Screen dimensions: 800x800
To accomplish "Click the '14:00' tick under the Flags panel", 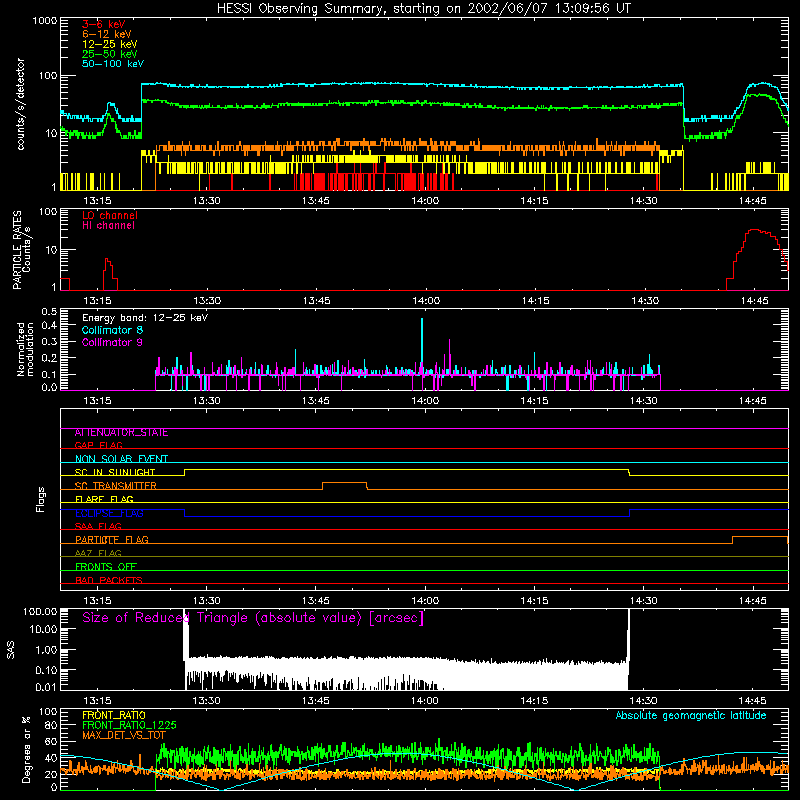I will (x=426, y=601).
